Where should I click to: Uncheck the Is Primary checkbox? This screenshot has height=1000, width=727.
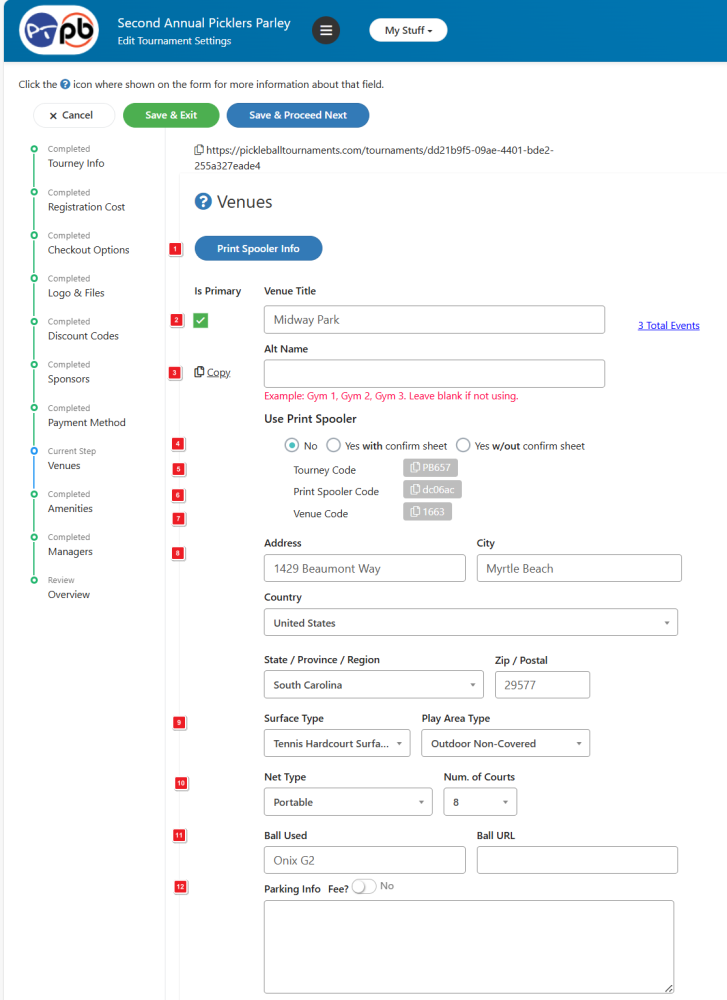[201, 320]
